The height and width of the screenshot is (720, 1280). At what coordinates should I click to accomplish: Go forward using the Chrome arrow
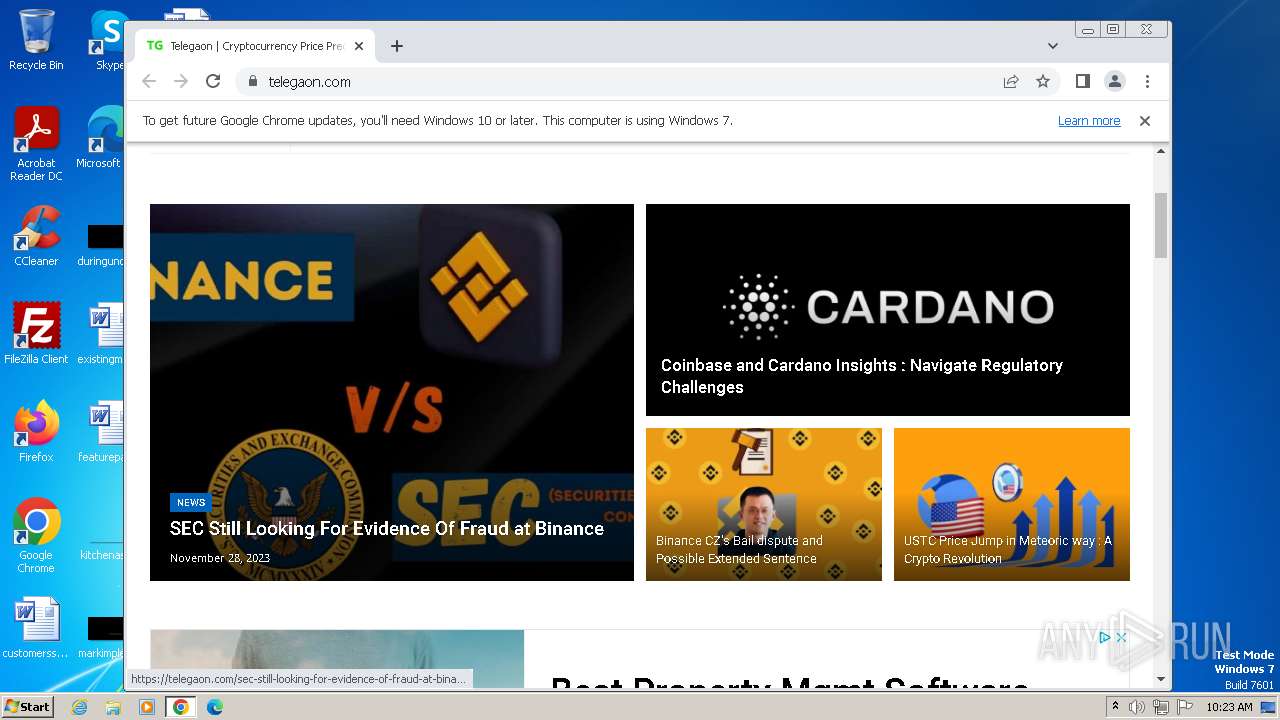[181, 81]
